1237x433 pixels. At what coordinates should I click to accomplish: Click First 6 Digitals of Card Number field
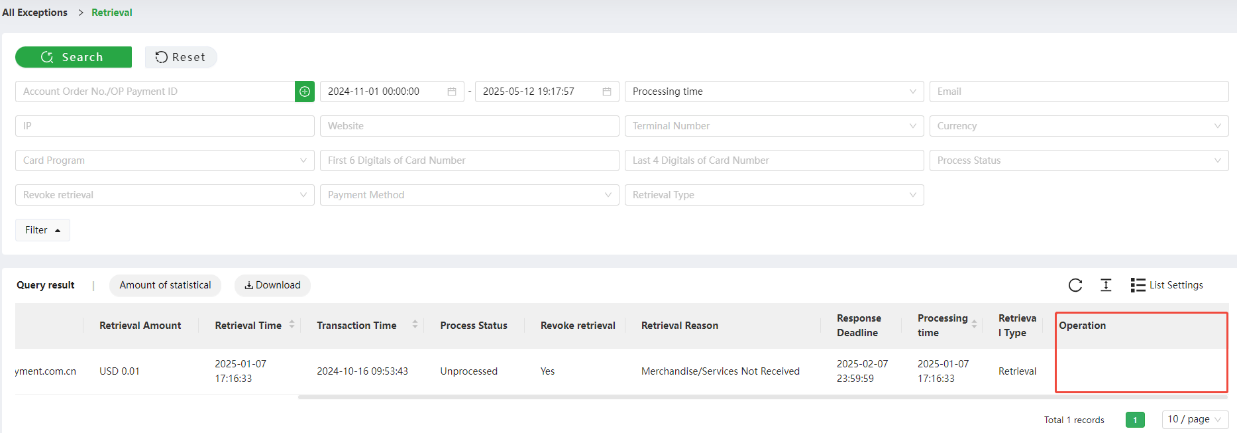point(470,160)
